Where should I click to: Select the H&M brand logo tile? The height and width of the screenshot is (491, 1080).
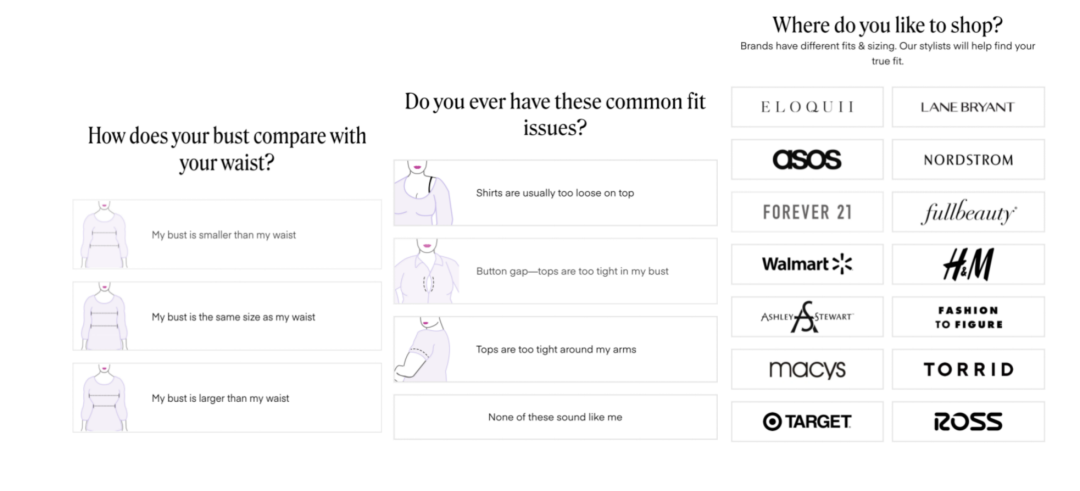(x=967, y=264)
